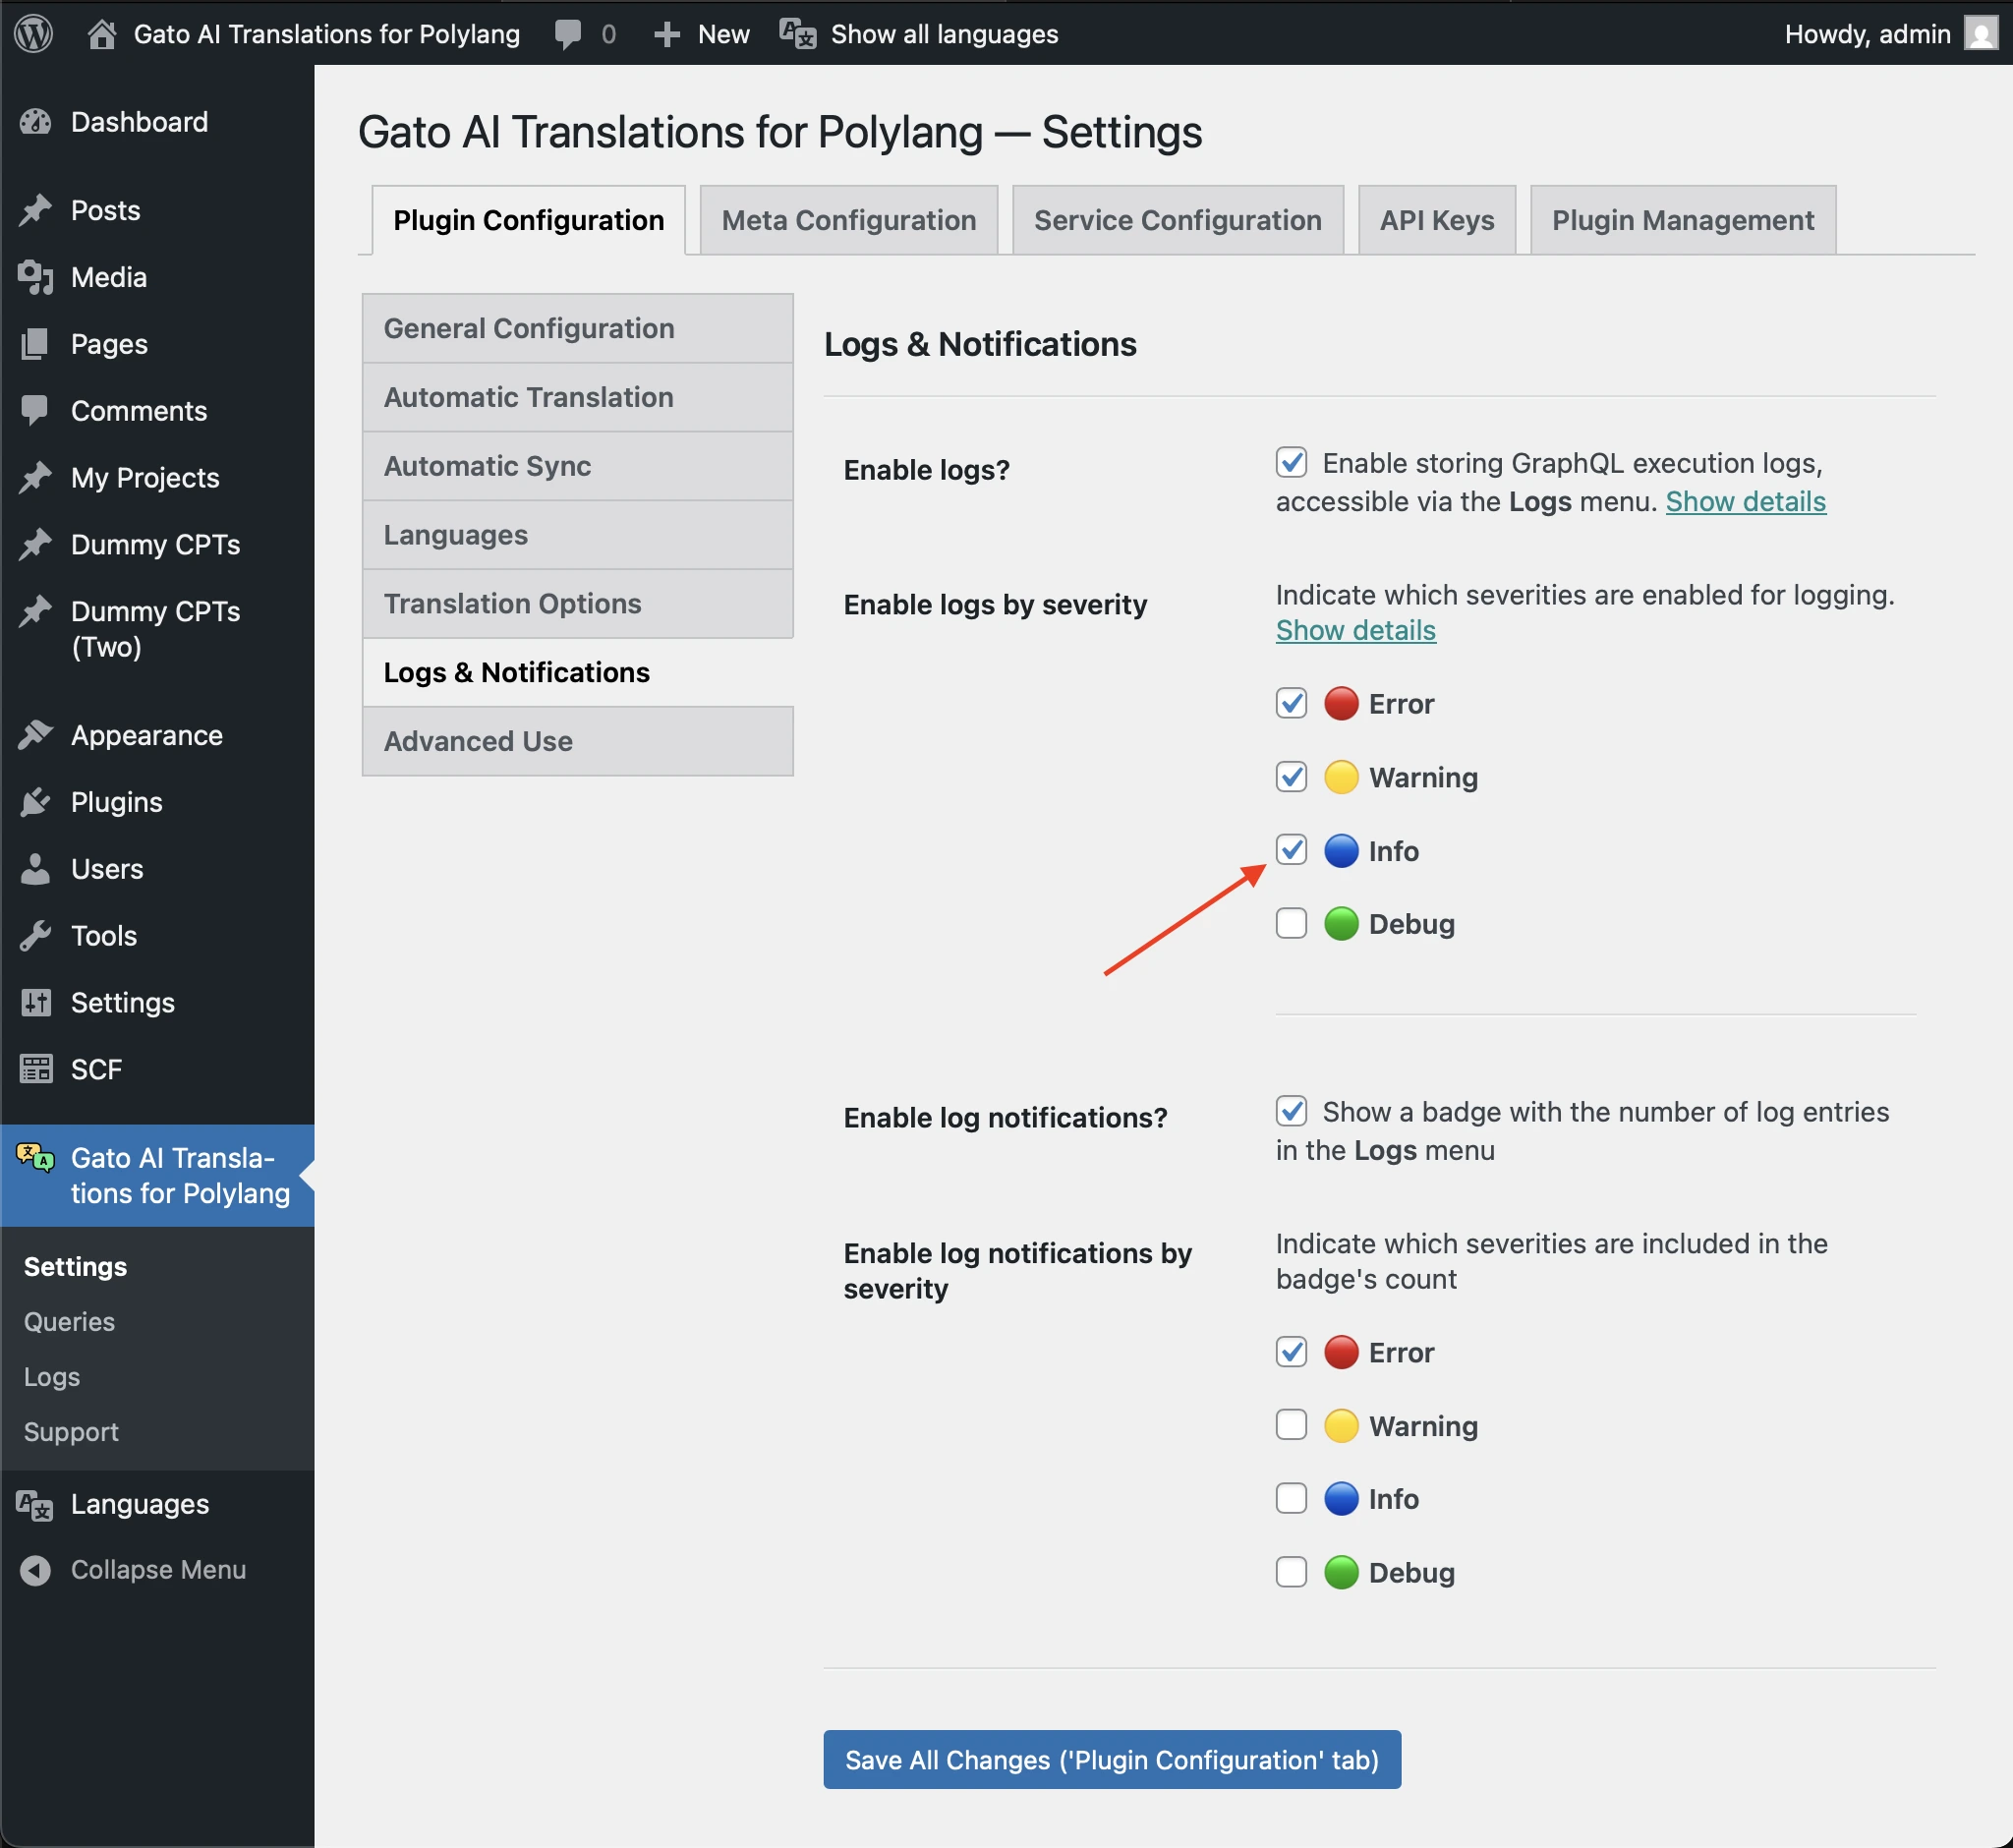
Task: Open the Translation Options section
Action: point(512,603)
